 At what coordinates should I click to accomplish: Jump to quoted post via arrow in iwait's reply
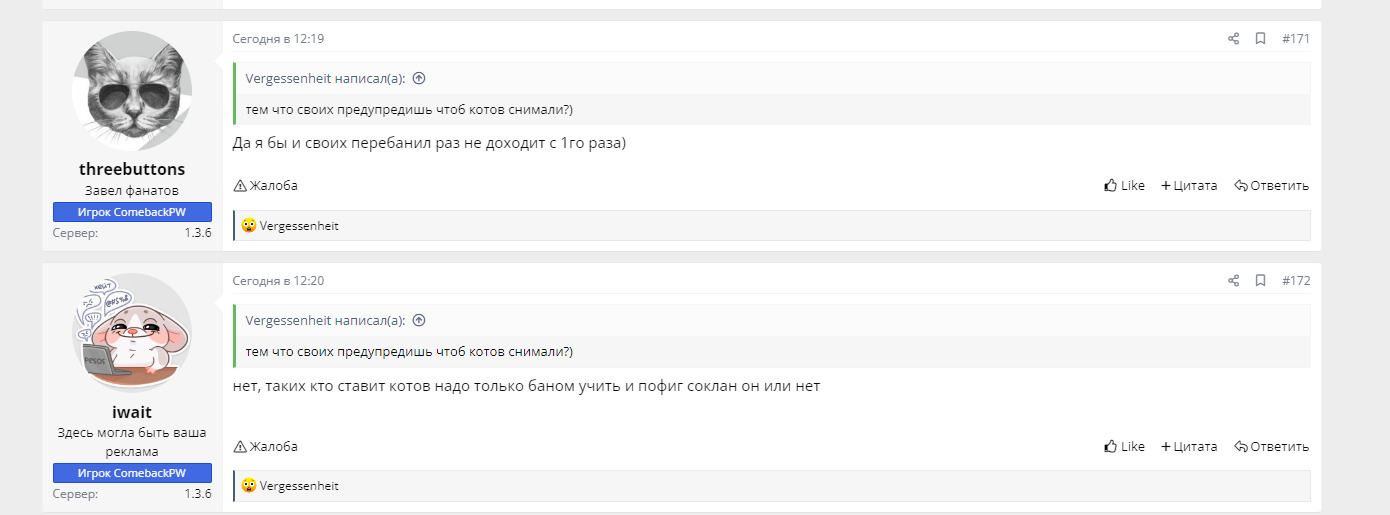[419, 321]
